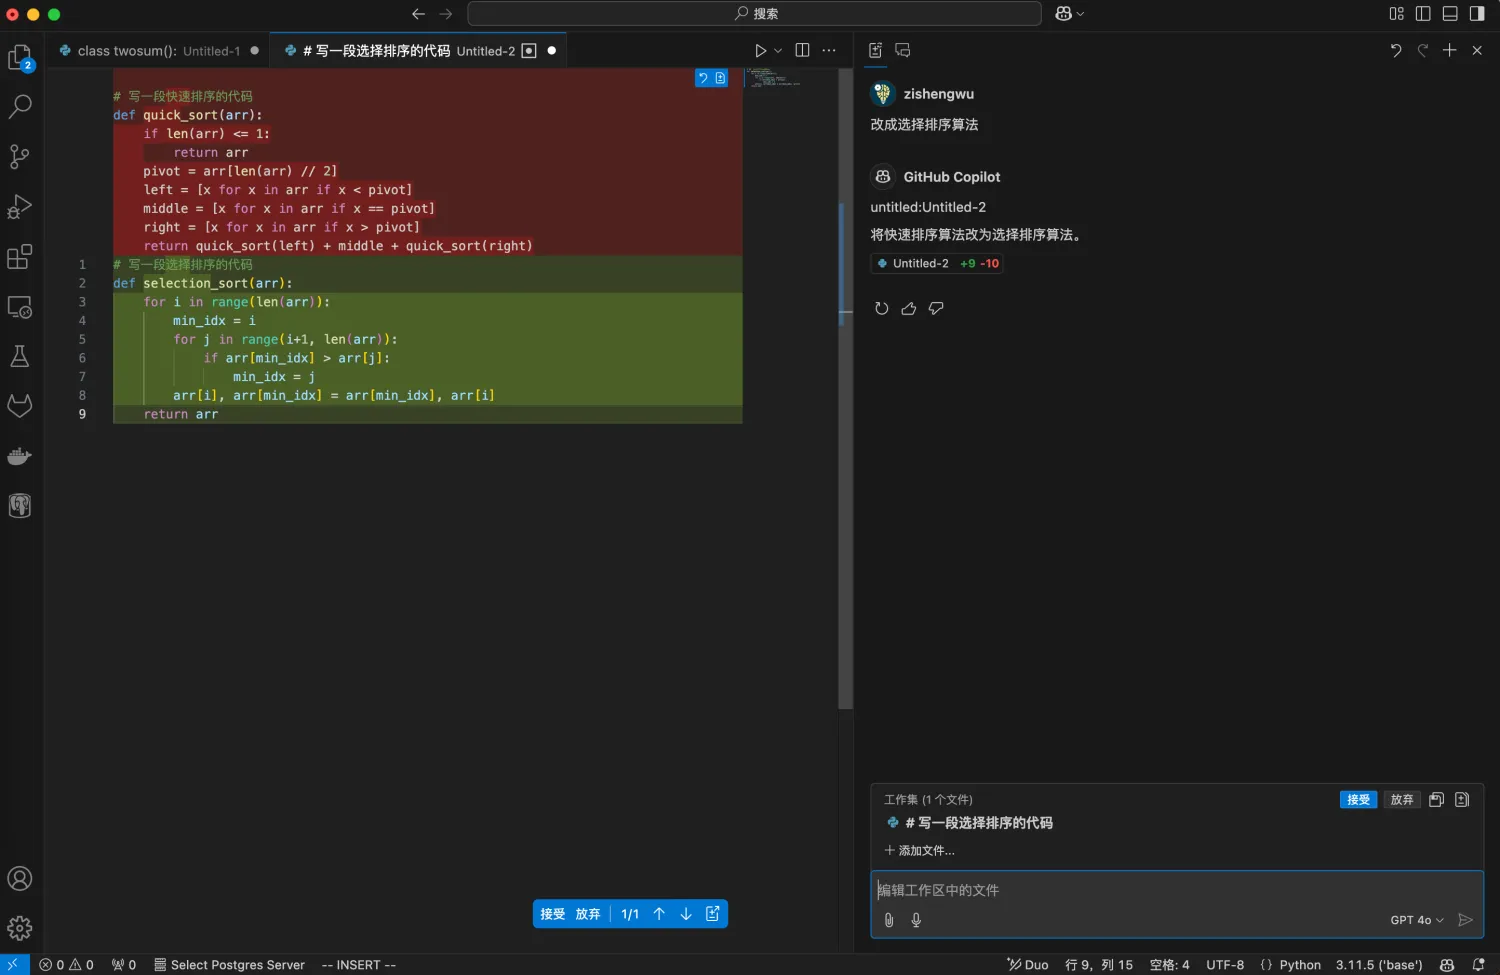Open the Explorer view in activity bar

click(20, 58)
